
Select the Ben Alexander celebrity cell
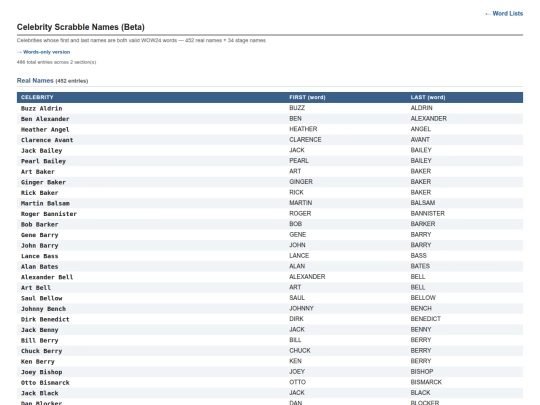(45, 119)
